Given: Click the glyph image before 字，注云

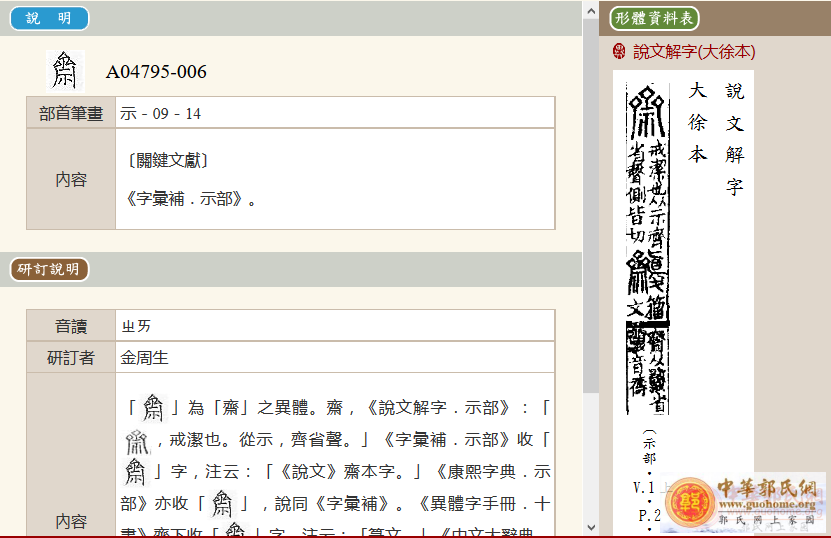Looking at the screenshot, I should 135,472.
